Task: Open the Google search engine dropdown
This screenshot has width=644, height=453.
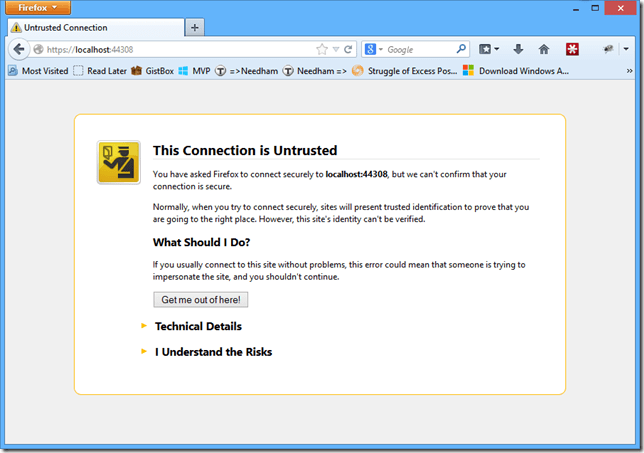Action: [x=374, y=49]
